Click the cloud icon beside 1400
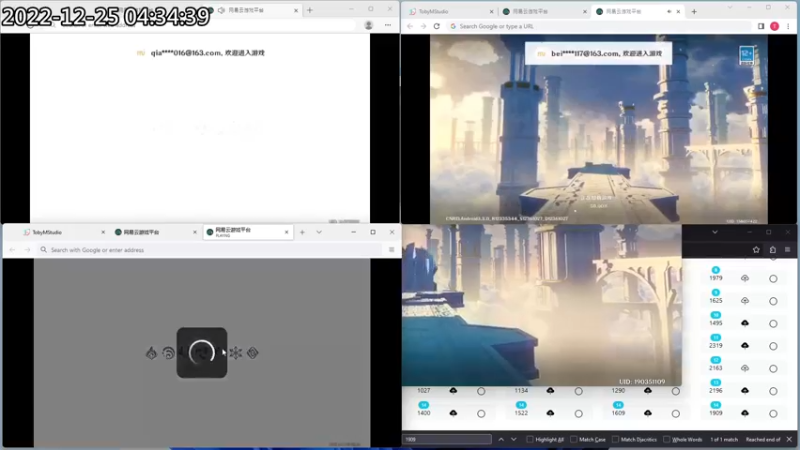This screenshot has width=800, height=450. 453,413
